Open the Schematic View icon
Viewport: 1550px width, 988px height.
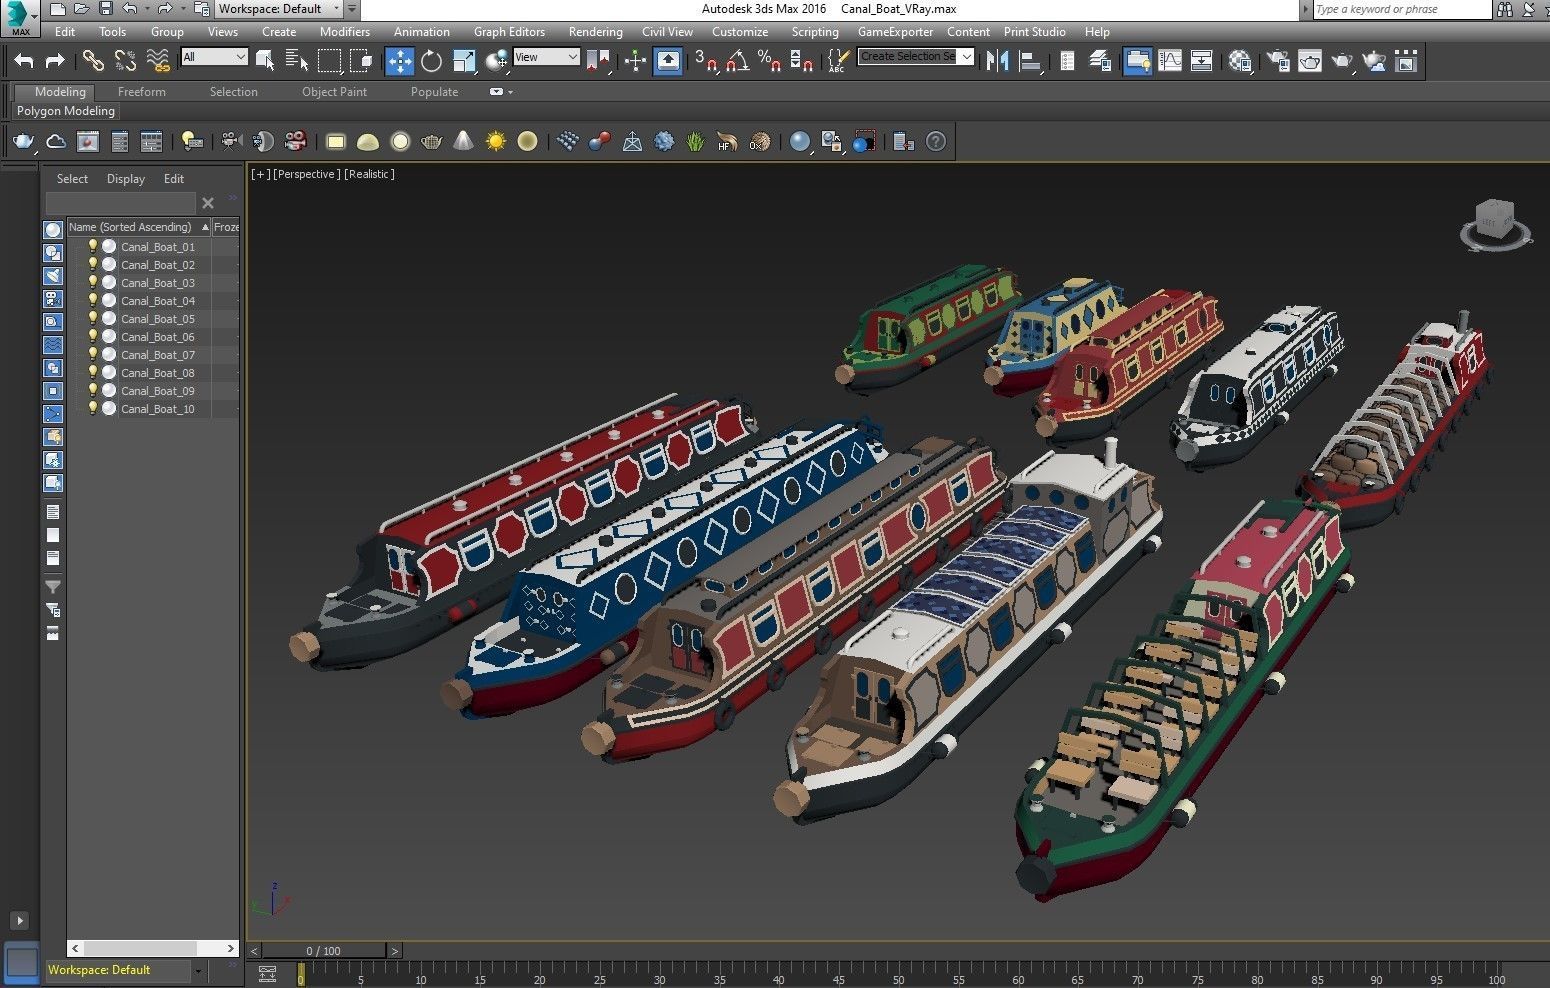click(x=1202, y=61)
